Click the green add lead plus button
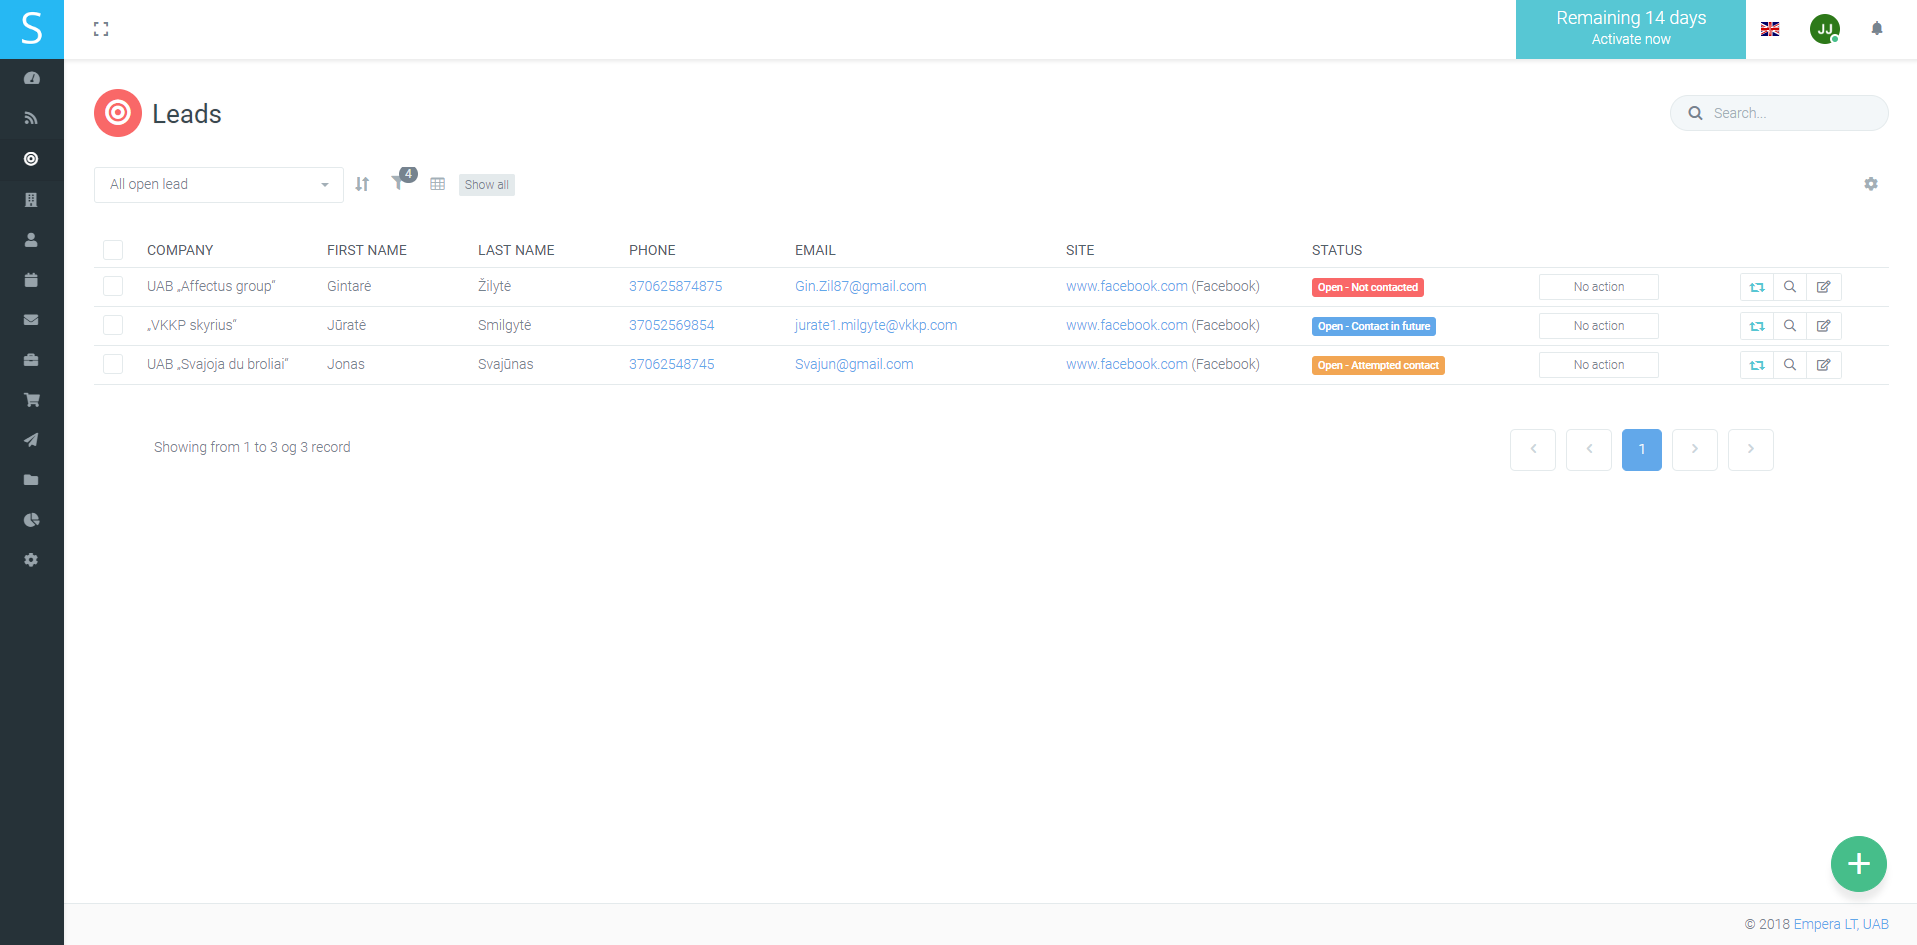1917x945 pixels. [x=1858, y=864]
